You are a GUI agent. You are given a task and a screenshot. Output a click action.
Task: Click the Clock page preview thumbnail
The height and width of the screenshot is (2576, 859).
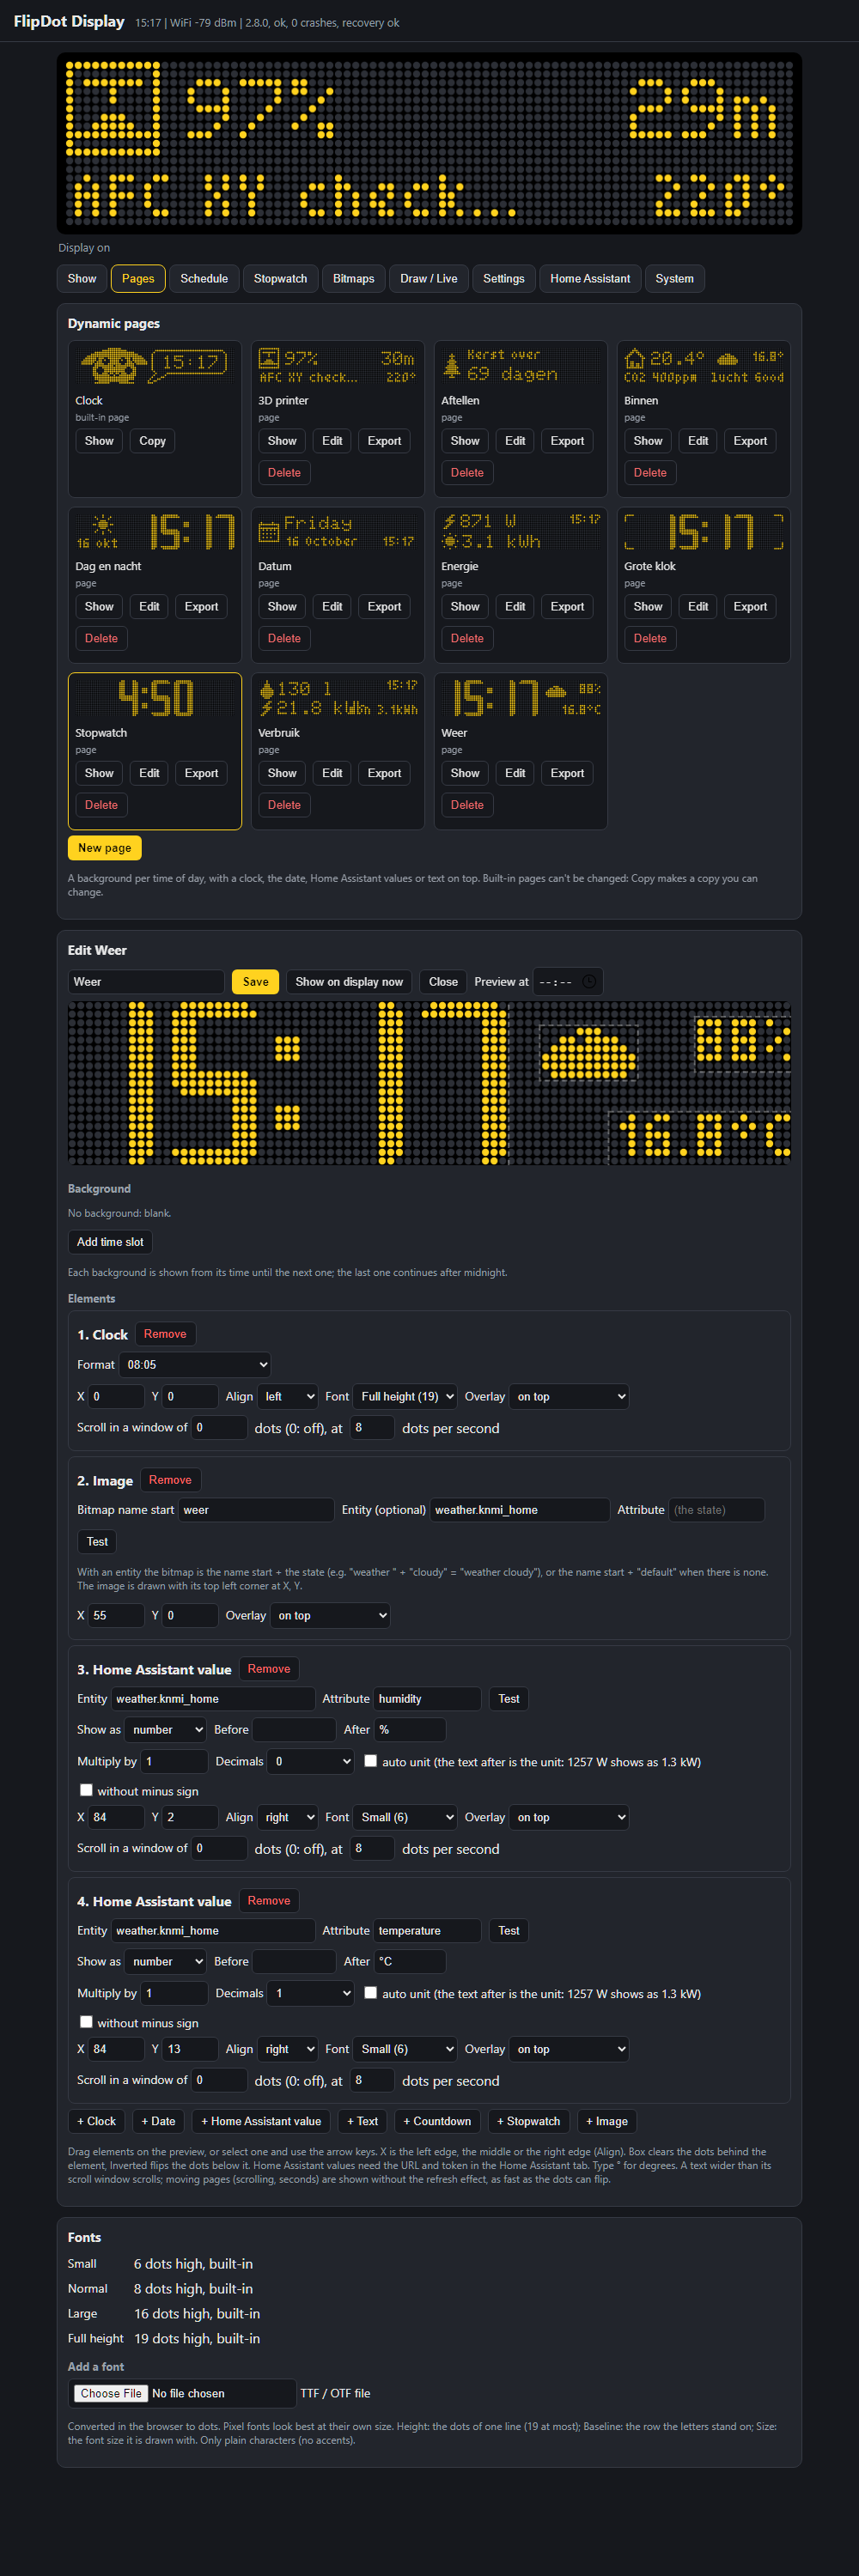[x=155, y=366]
